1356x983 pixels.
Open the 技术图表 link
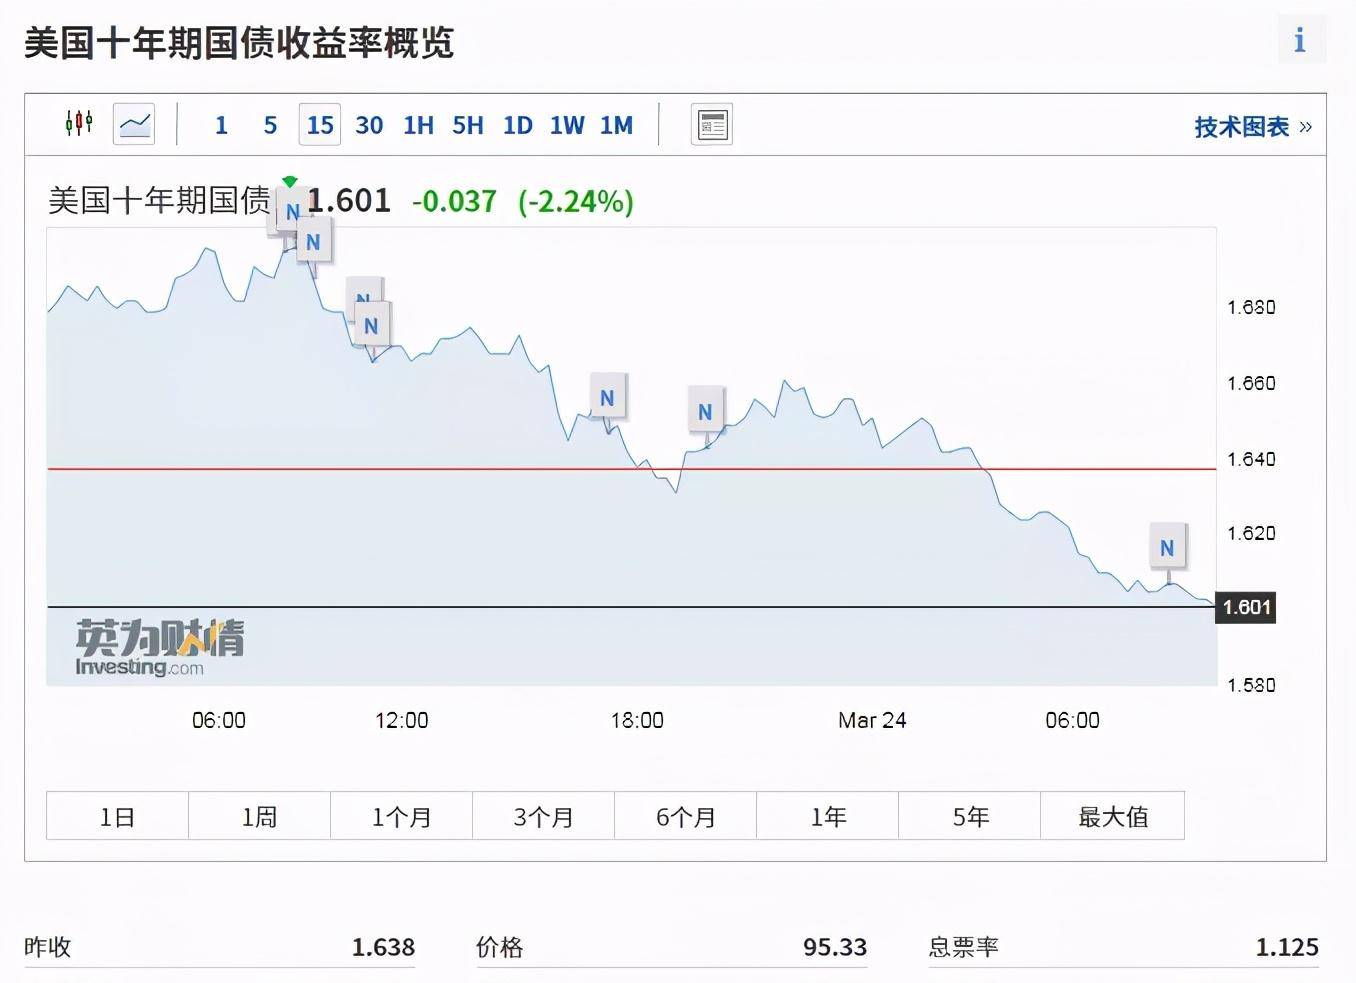[x=1252, y=127]
